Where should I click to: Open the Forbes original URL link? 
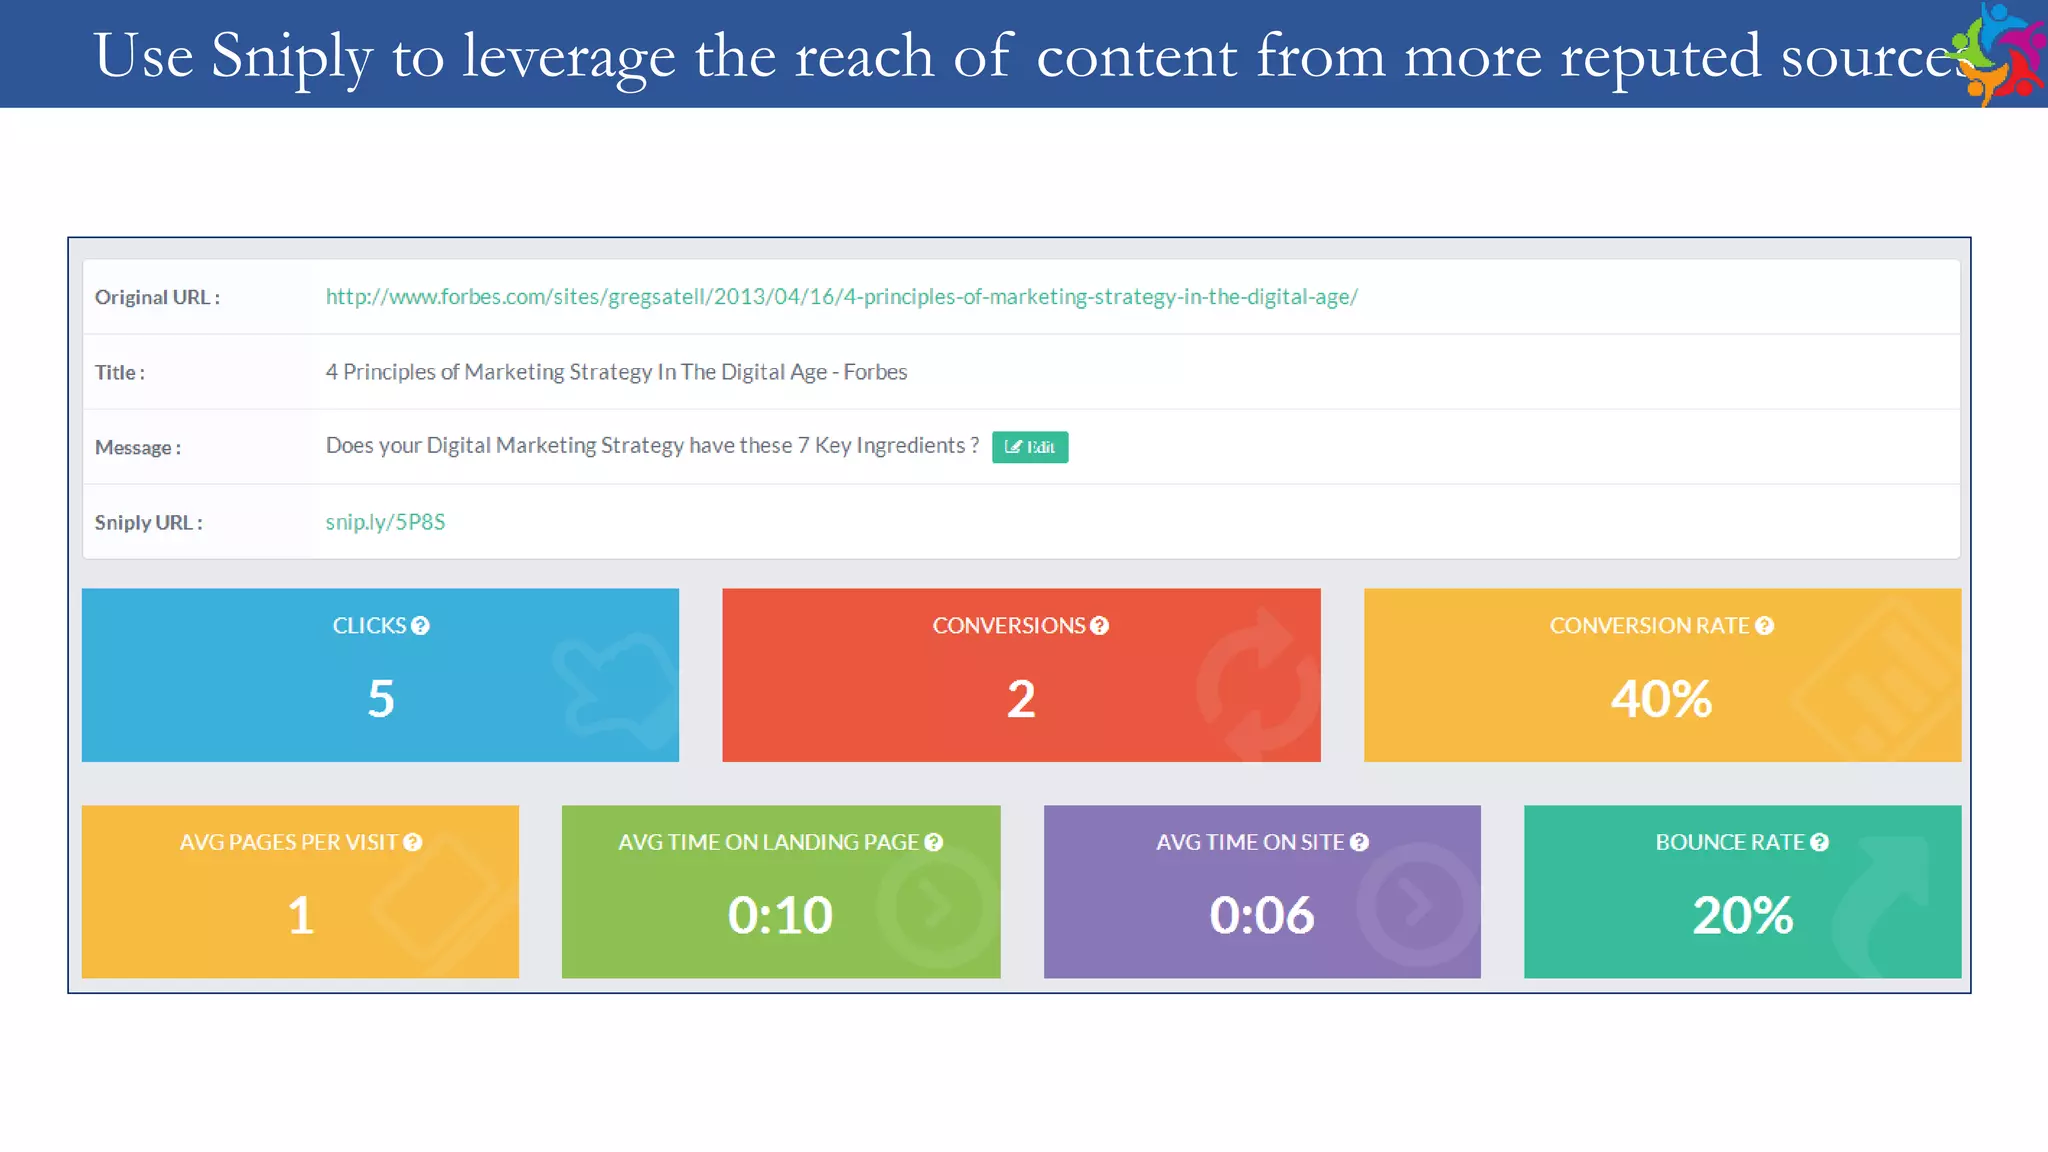(841, 297)
